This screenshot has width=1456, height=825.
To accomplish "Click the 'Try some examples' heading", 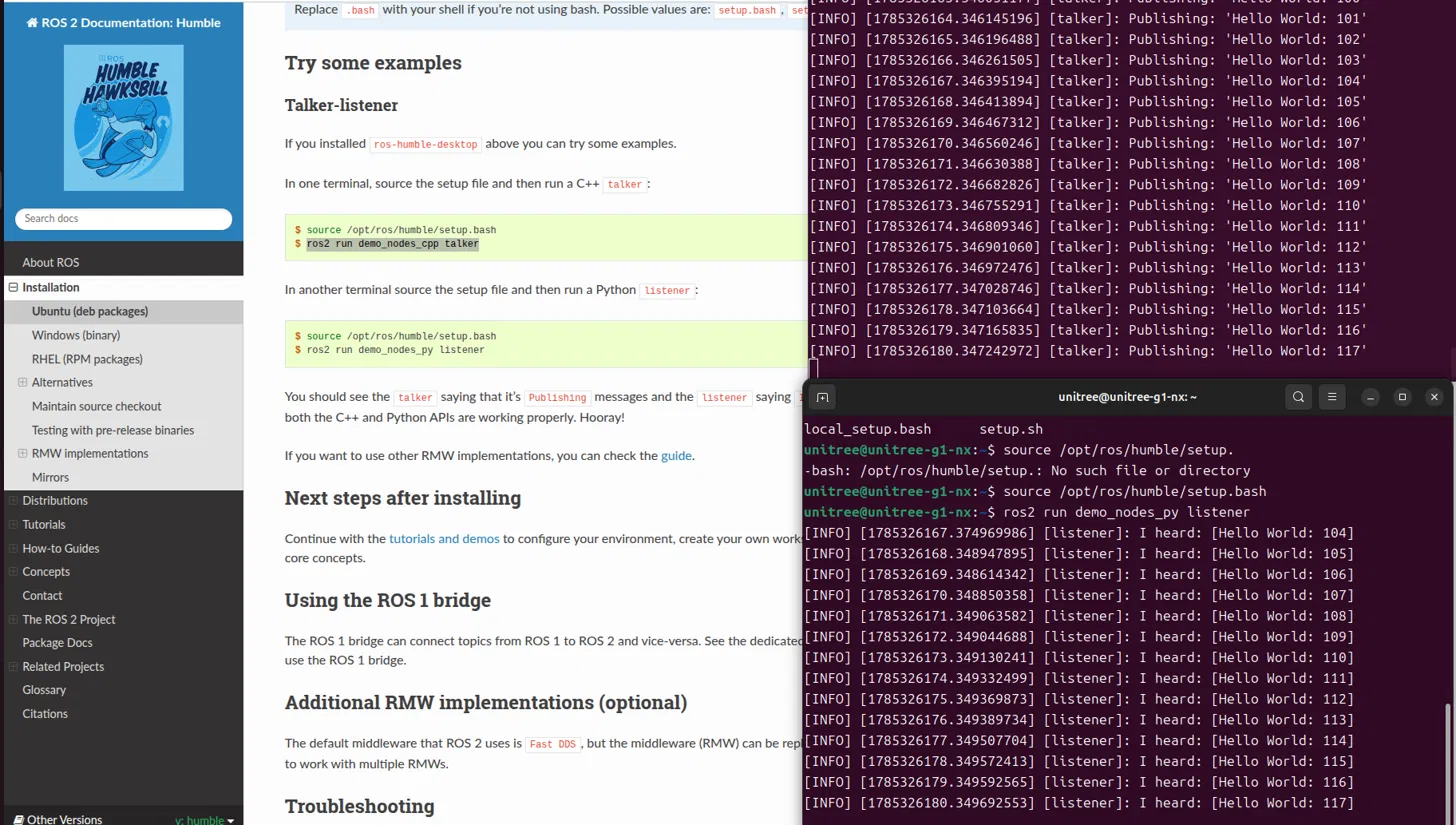I will pos(373,63).
